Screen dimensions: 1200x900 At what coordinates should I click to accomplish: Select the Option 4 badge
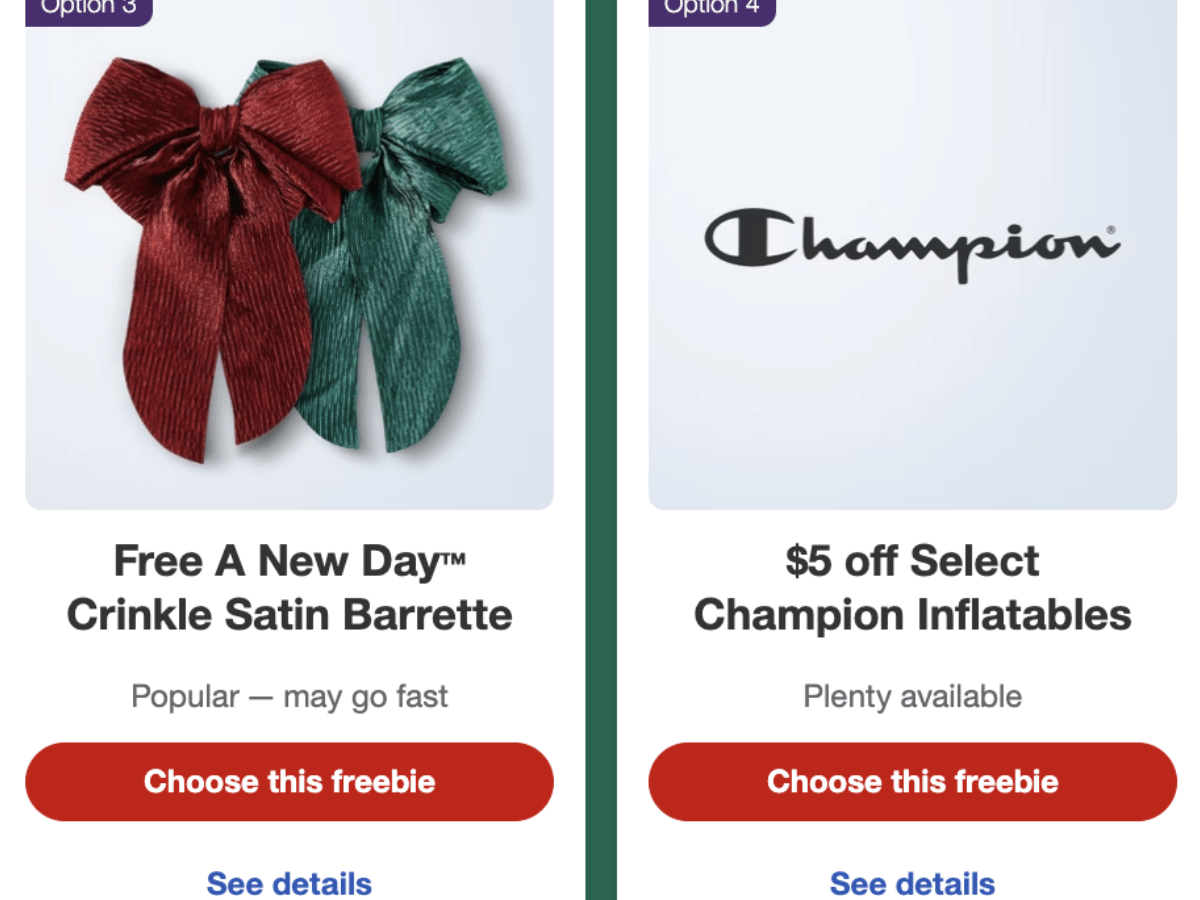point(711,8)
